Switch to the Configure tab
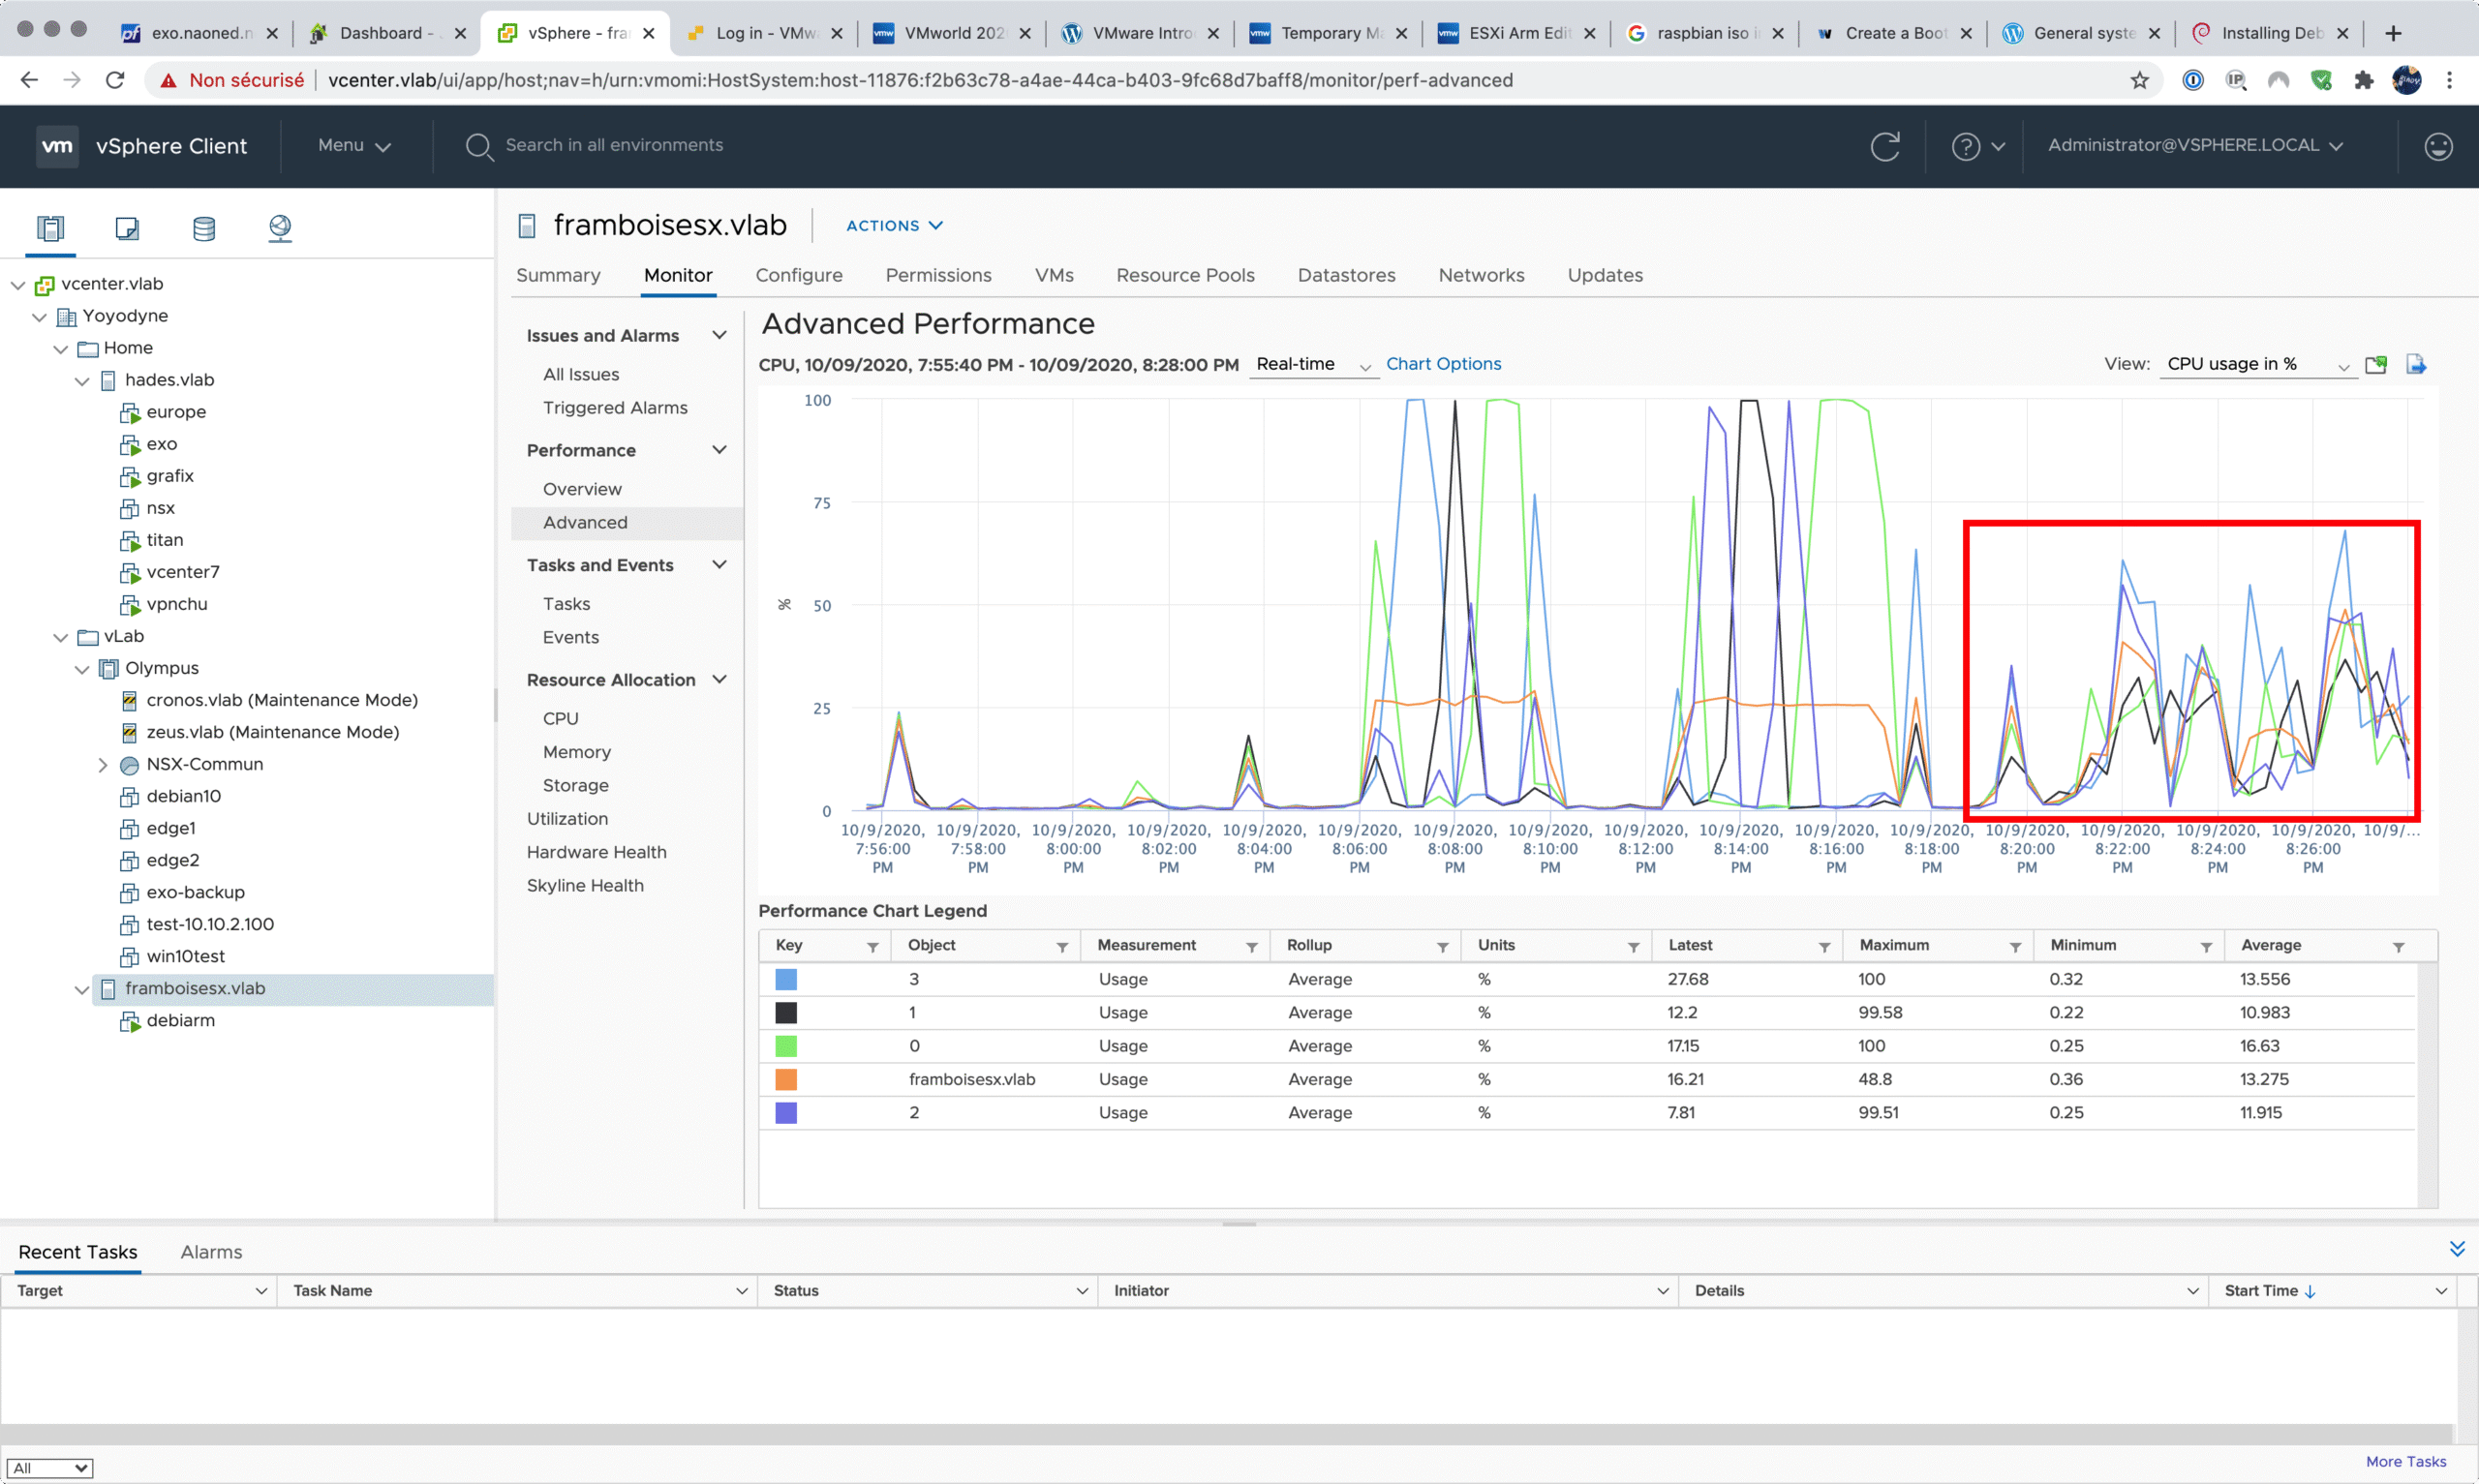The image size is (2479, 1484). point(798,275)
